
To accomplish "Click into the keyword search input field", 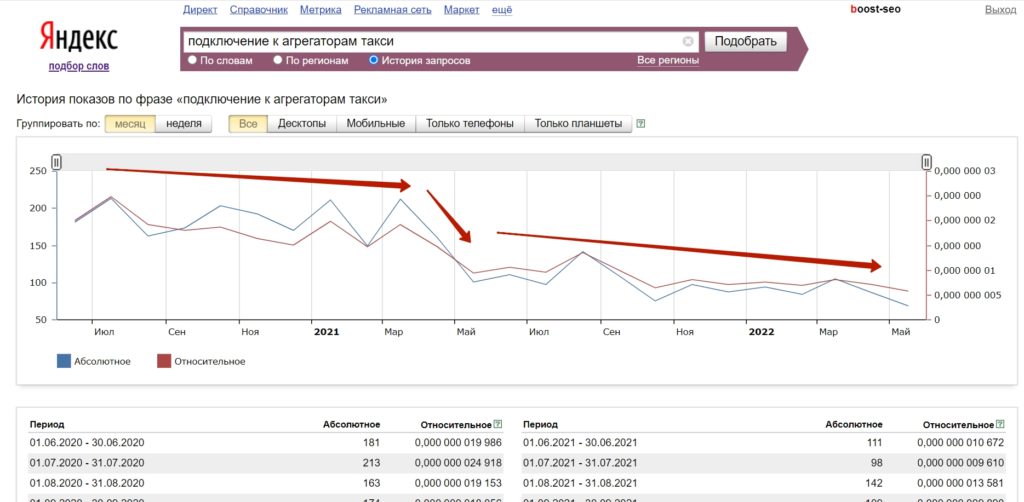I will tap(431, 42).
